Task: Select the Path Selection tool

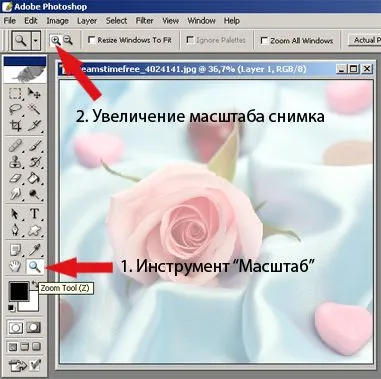Action: pos(15,214)
